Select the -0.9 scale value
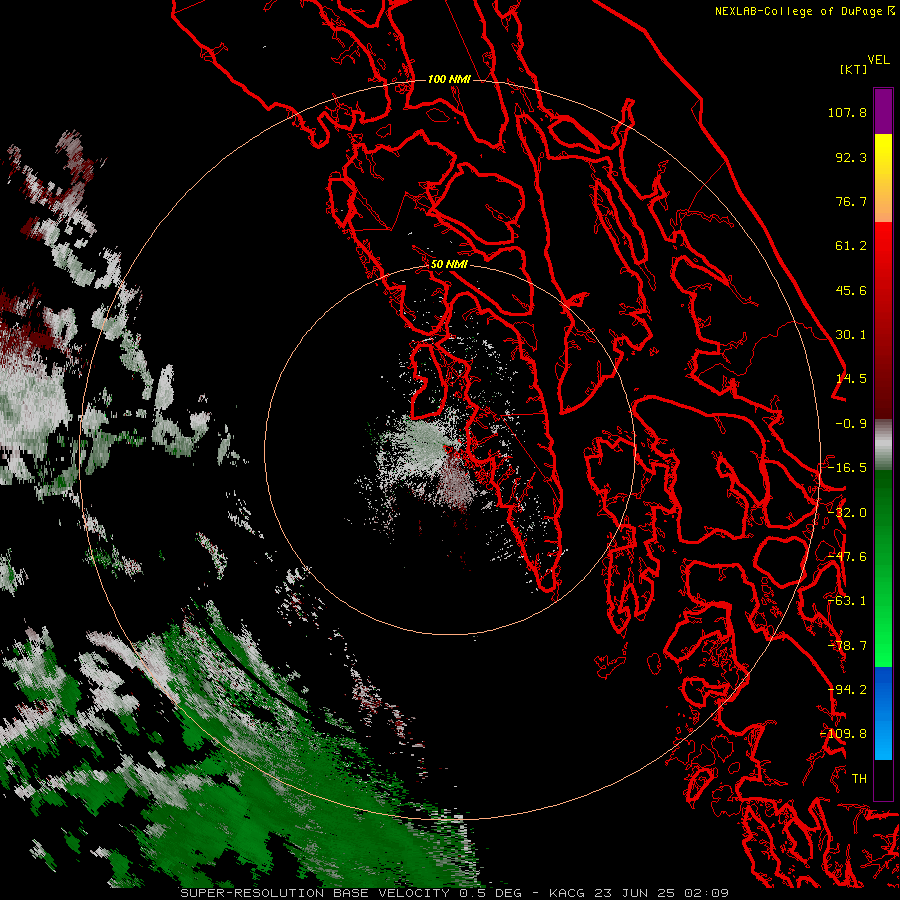Screen dimensions: 900x900 pyautogui.click(x=851, y=424)
